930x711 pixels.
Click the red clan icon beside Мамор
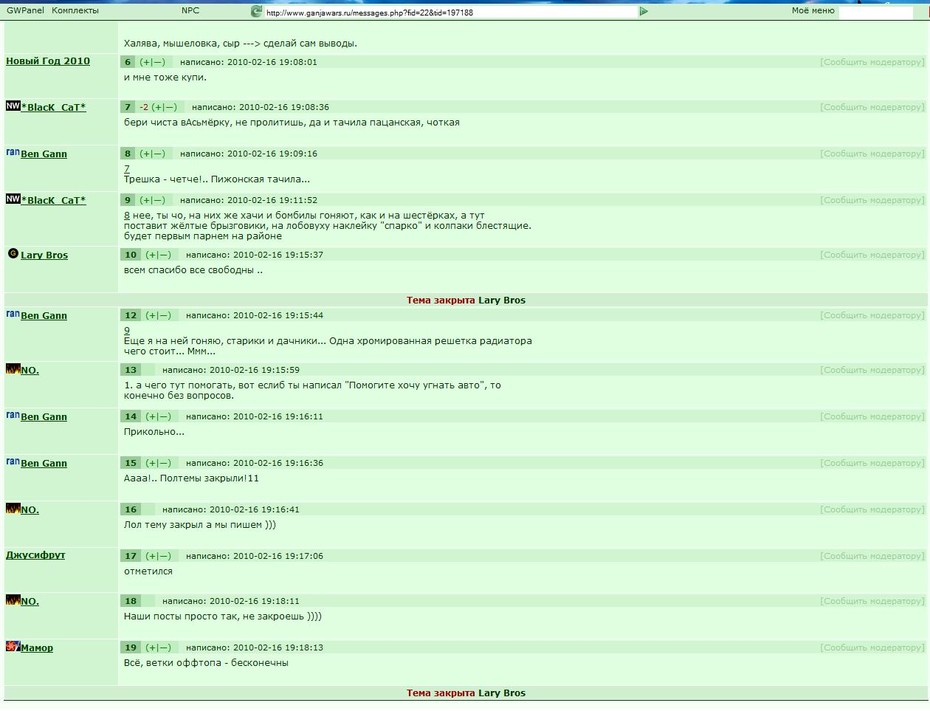(x=13, y=646)
